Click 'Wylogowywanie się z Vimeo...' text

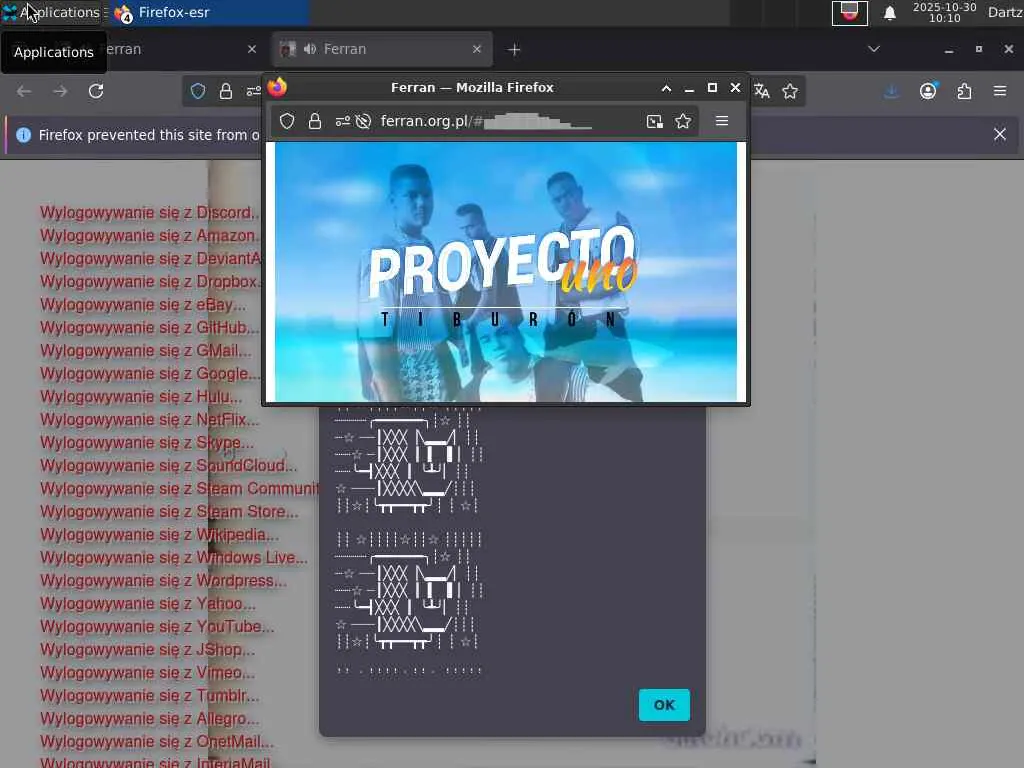click(x=148, y=673)
